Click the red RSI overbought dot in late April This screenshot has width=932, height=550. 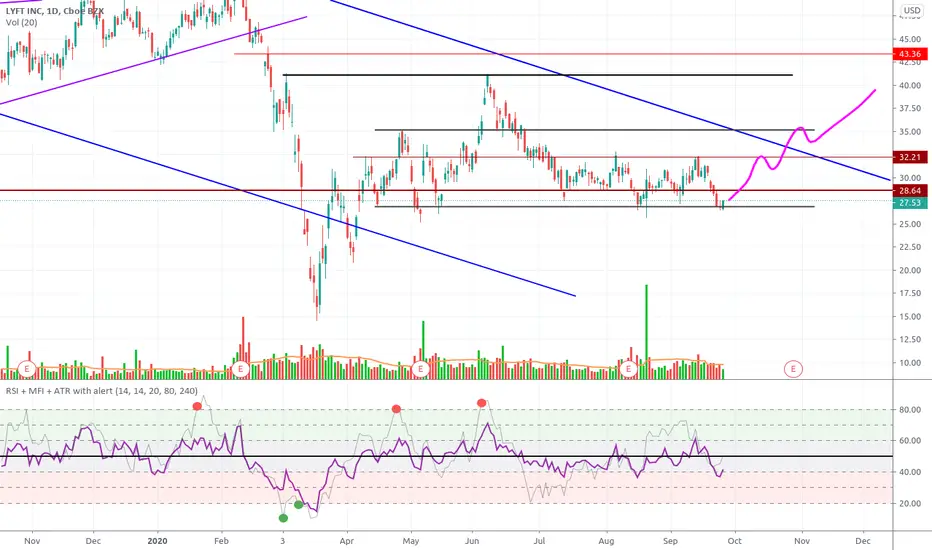pyautogui.click(x=396, y=408)
